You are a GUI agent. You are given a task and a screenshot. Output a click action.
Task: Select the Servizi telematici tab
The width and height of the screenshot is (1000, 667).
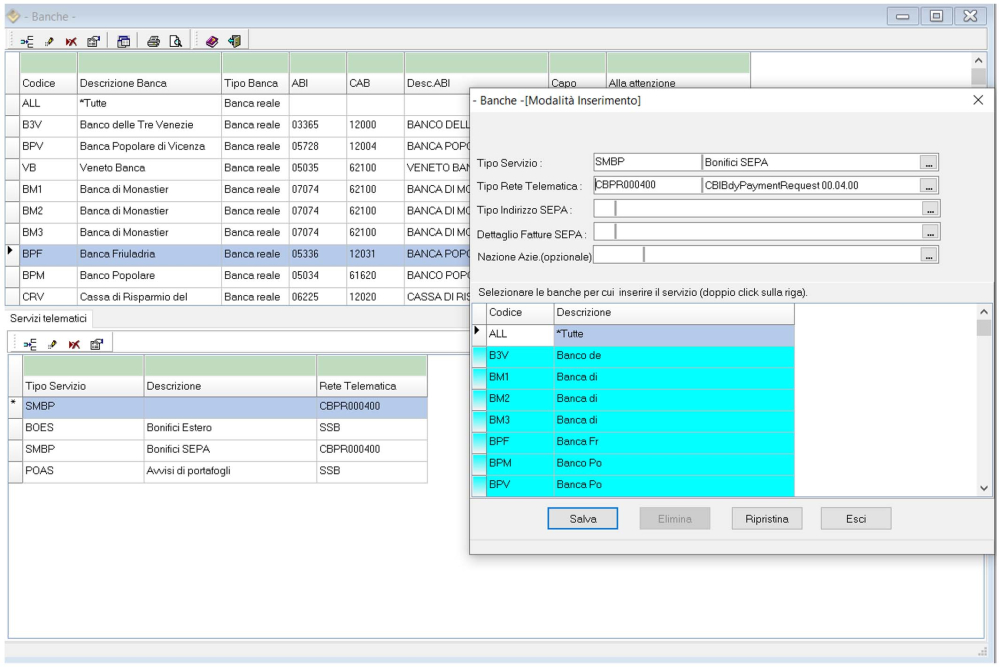pos(48,318)
